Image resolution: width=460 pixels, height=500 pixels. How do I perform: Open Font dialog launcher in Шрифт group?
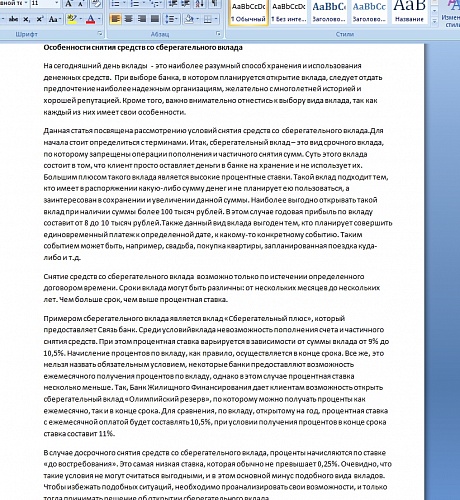100,34
